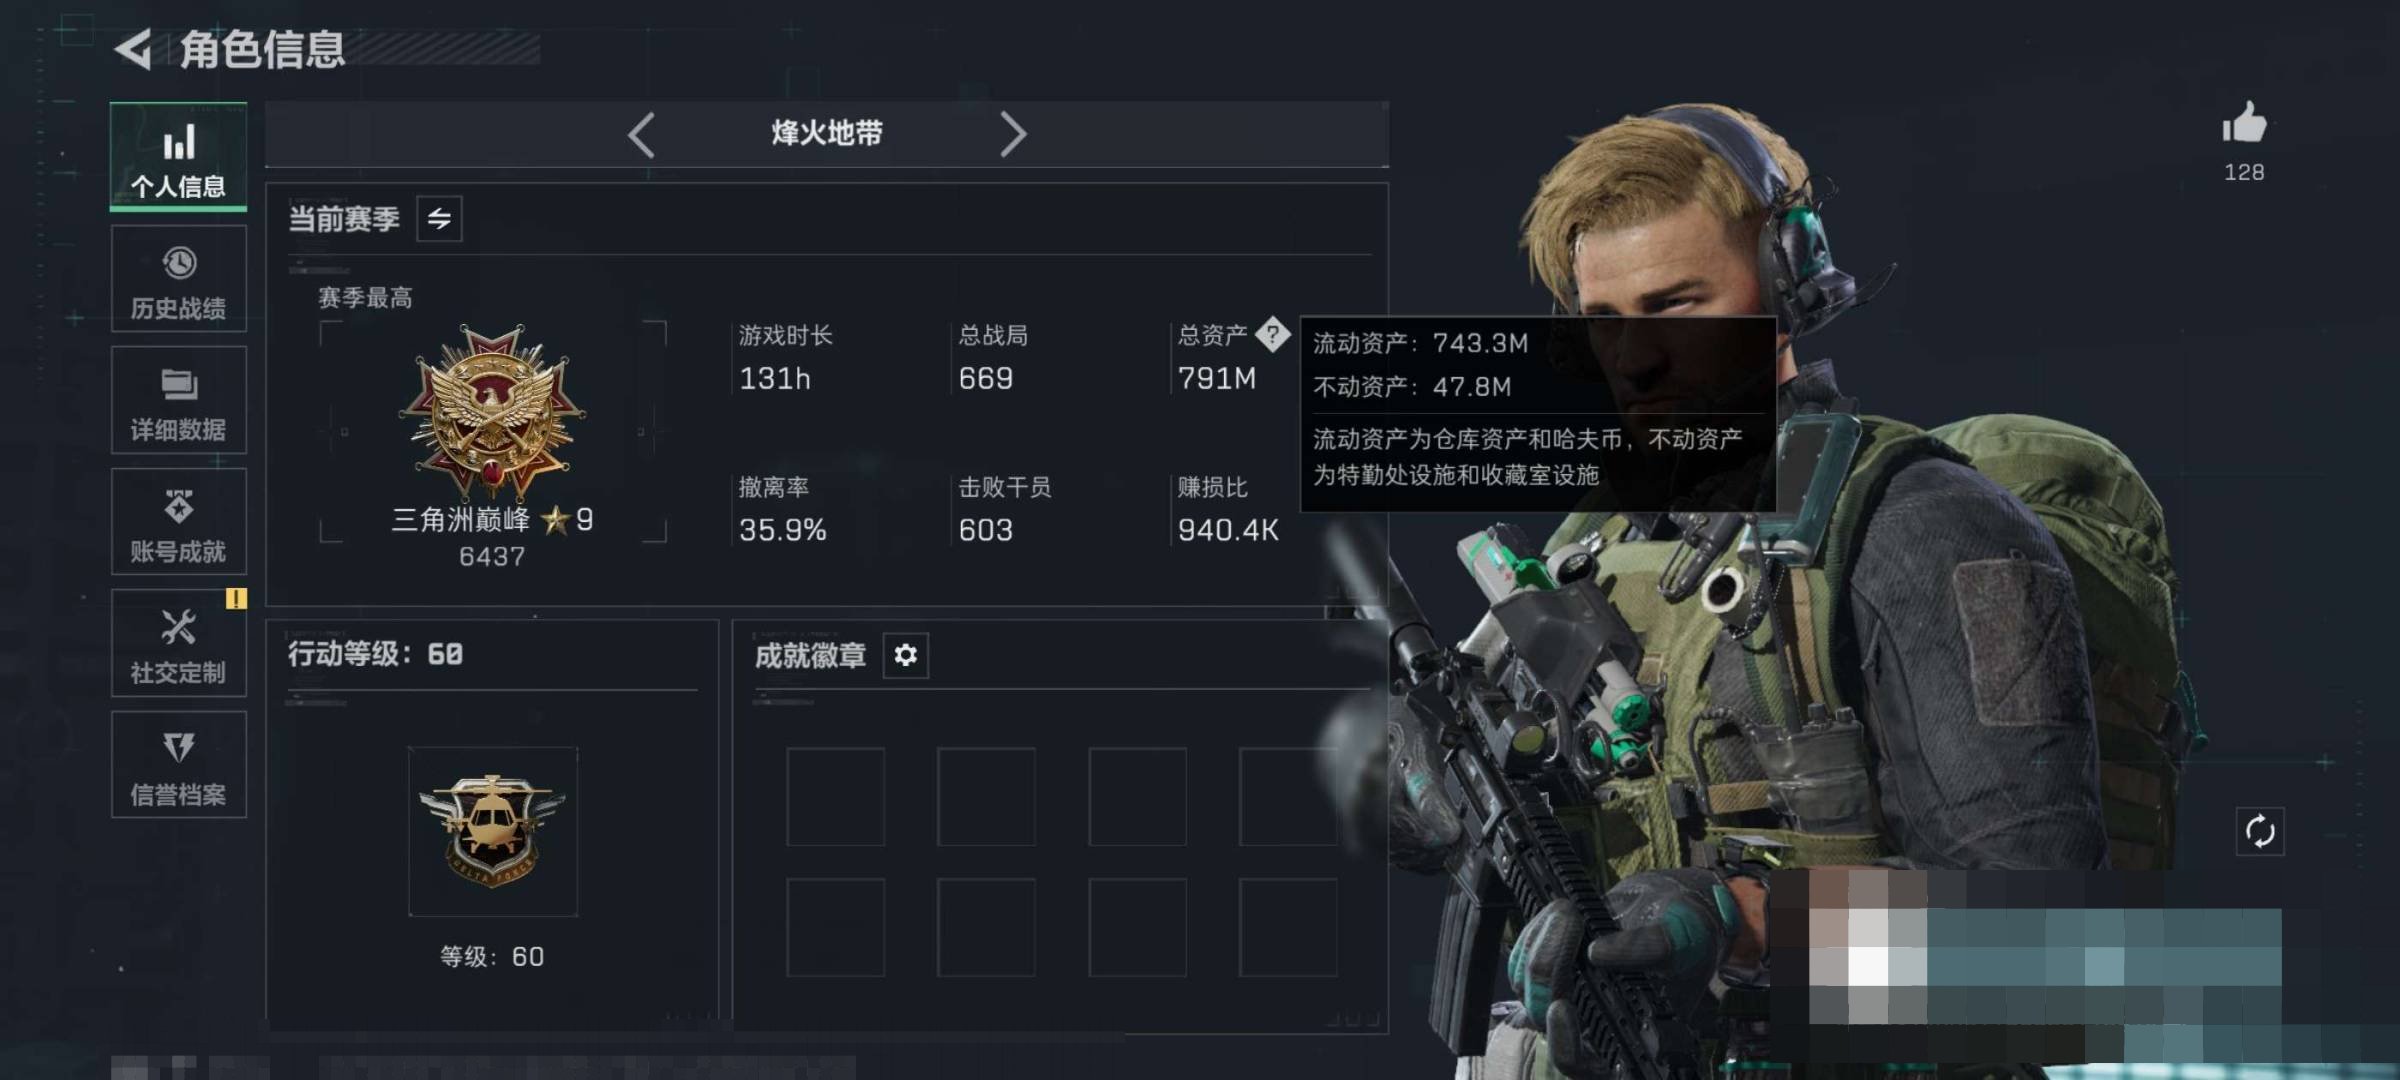Viewport: 2400px width, 1080px height.
Task: Toggle season view next to 当前赛季
Action: pos(439,219)
